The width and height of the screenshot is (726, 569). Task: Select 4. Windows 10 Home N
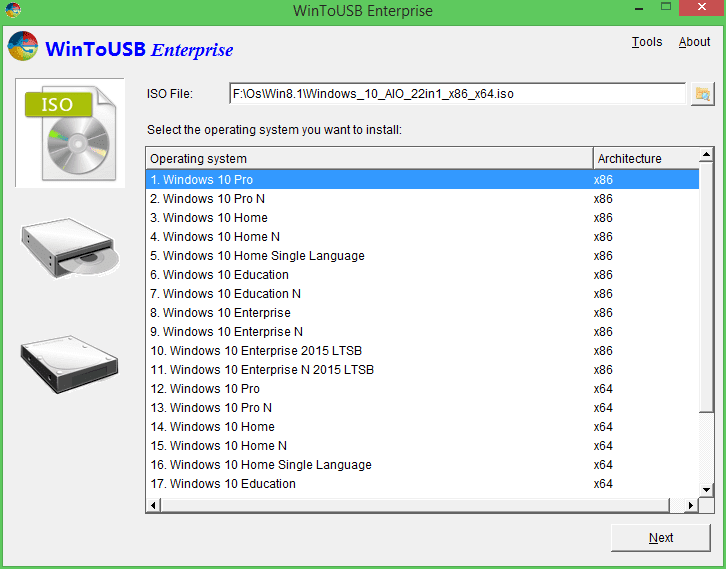[422, 237]
